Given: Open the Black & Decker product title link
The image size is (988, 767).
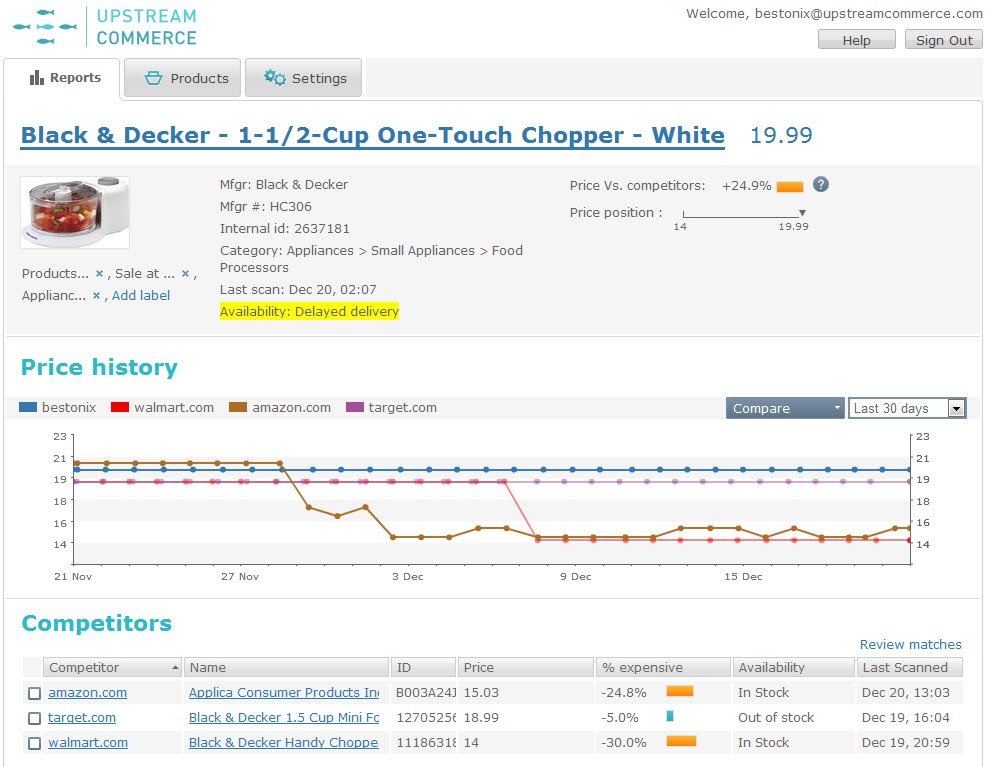Looking at the screenshot, I should click(372, 136).
